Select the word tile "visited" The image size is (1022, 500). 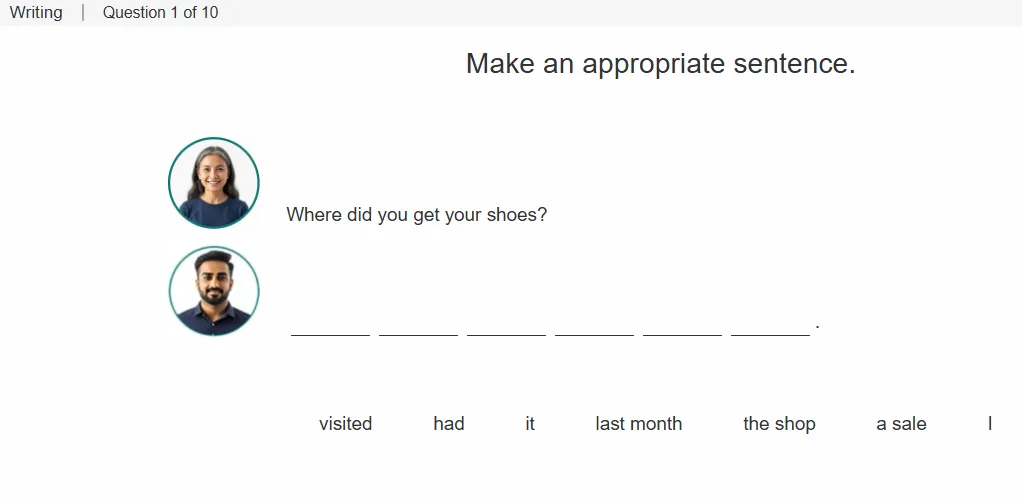(345, 424)
